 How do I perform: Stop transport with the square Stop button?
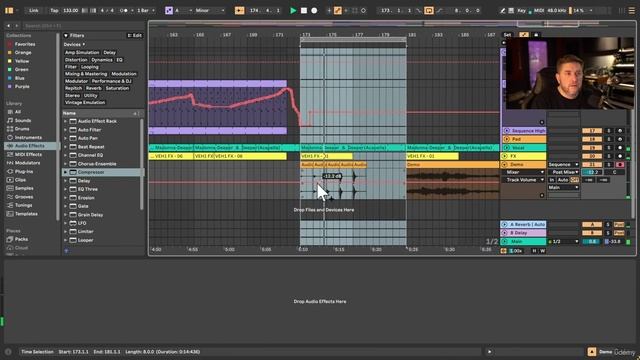click(304, 11)
